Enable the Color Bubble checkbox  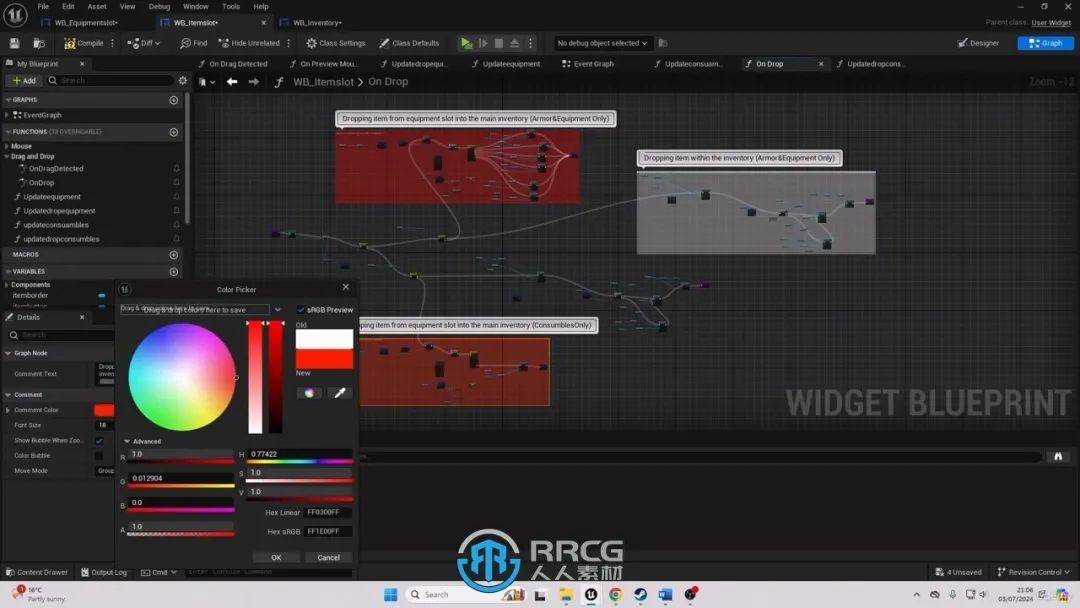click(99, 456)
